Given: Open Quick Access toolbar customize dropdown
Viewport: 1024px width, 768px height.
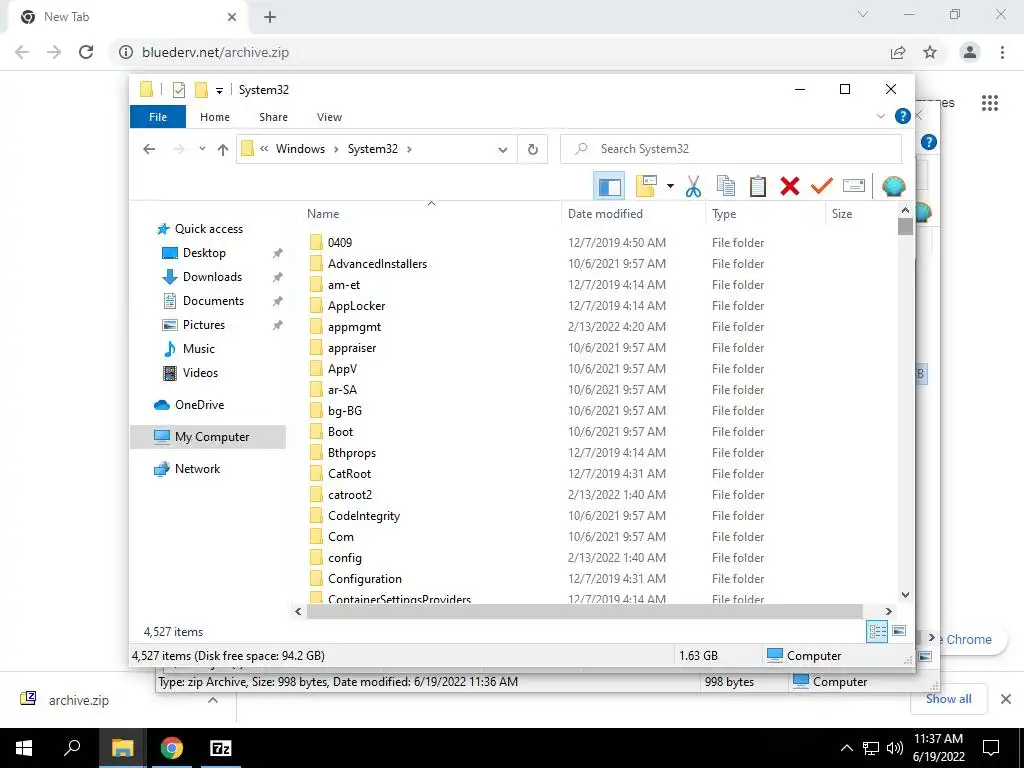Looking at the screenshot, I should coord(219,91).
